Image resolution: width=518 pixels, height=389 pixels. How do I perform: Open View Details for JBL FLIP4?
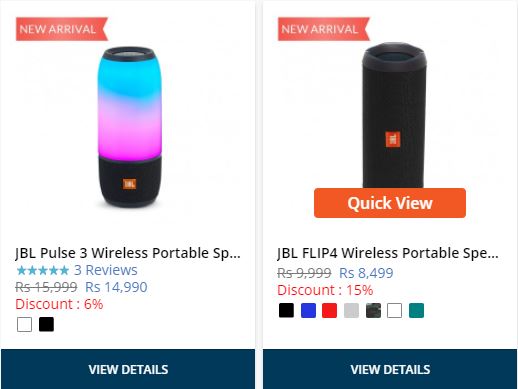pos(390,369)
